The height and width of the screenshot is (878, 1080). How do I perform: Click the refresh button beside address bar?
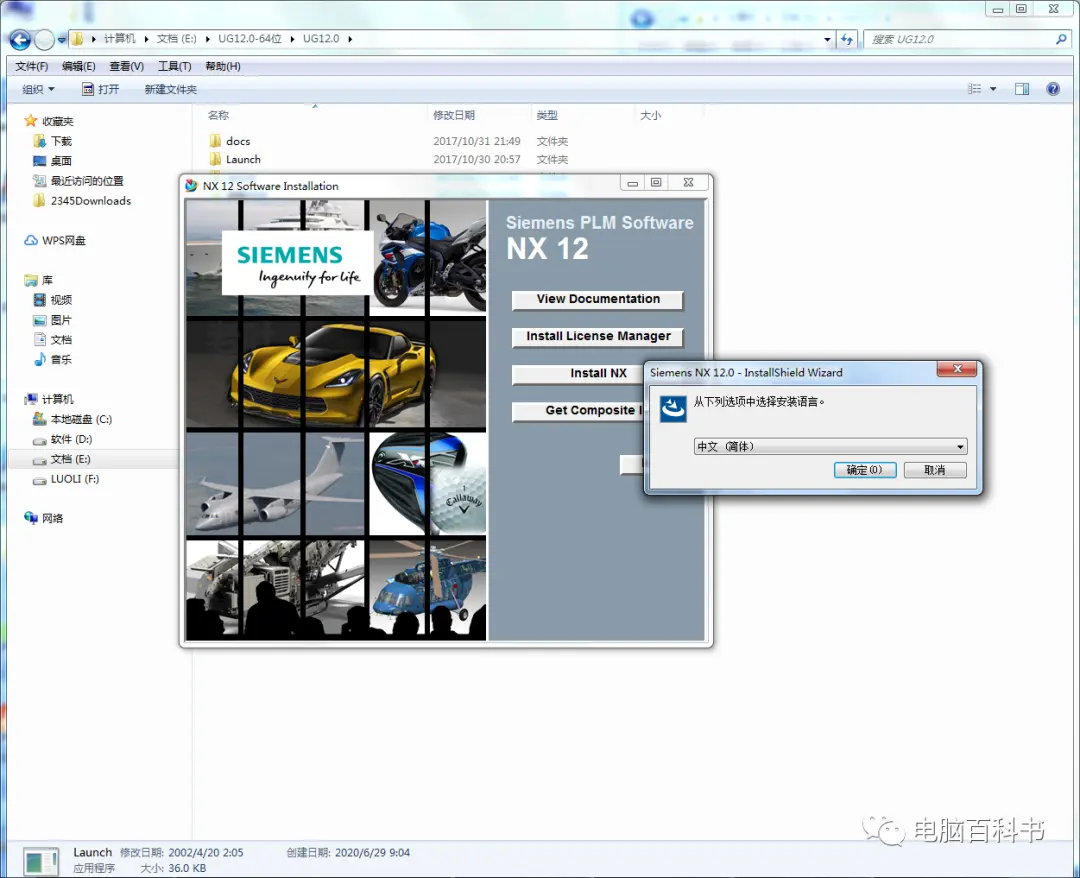point(847,39)
